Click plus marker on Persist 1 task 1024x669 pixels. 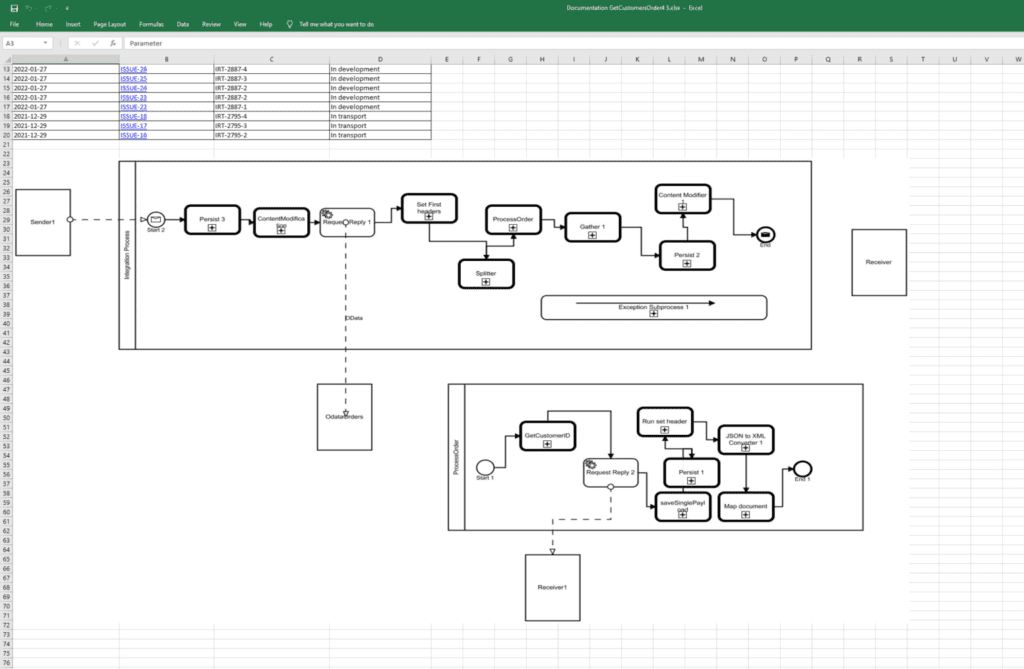[691, 481]
